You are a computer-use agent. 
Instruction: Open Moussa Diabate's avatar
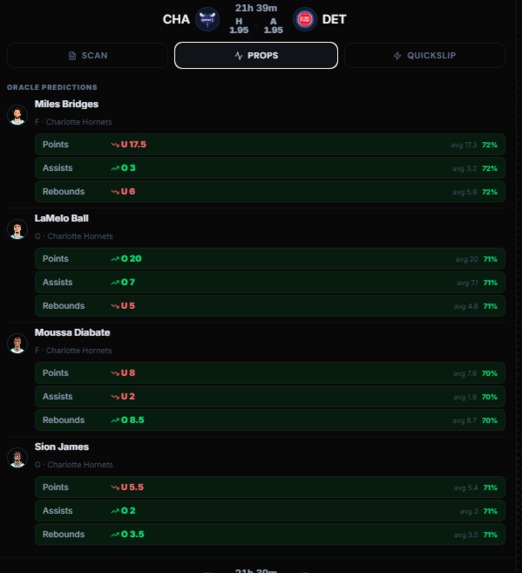[x=17, y=344]
